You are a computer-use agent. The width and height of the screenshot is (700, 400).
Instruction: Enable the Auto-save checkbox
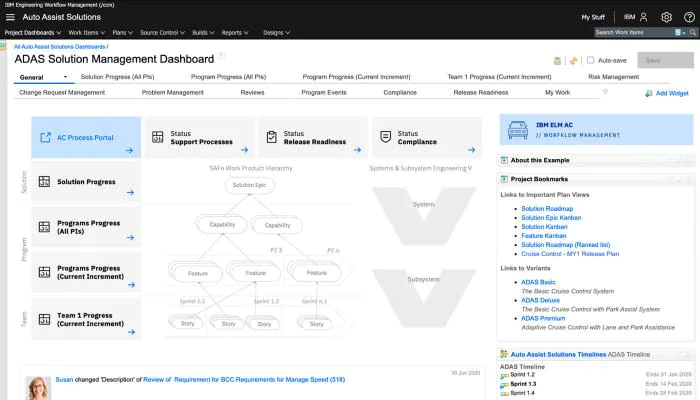point(590,61)
